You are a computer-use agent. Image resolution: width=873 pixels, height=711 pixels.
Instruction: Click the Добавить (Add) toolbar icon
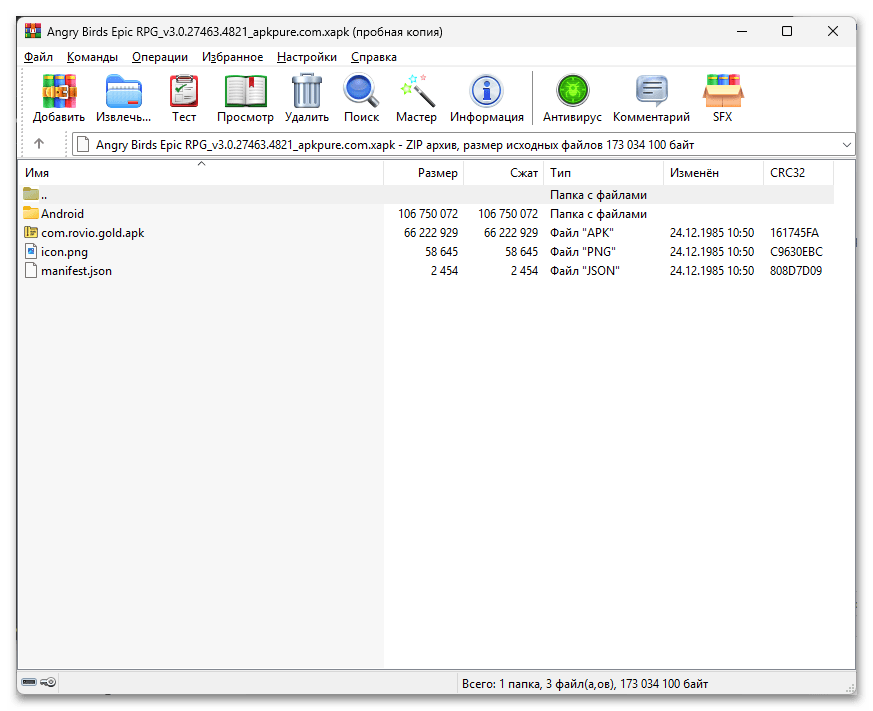58,91
